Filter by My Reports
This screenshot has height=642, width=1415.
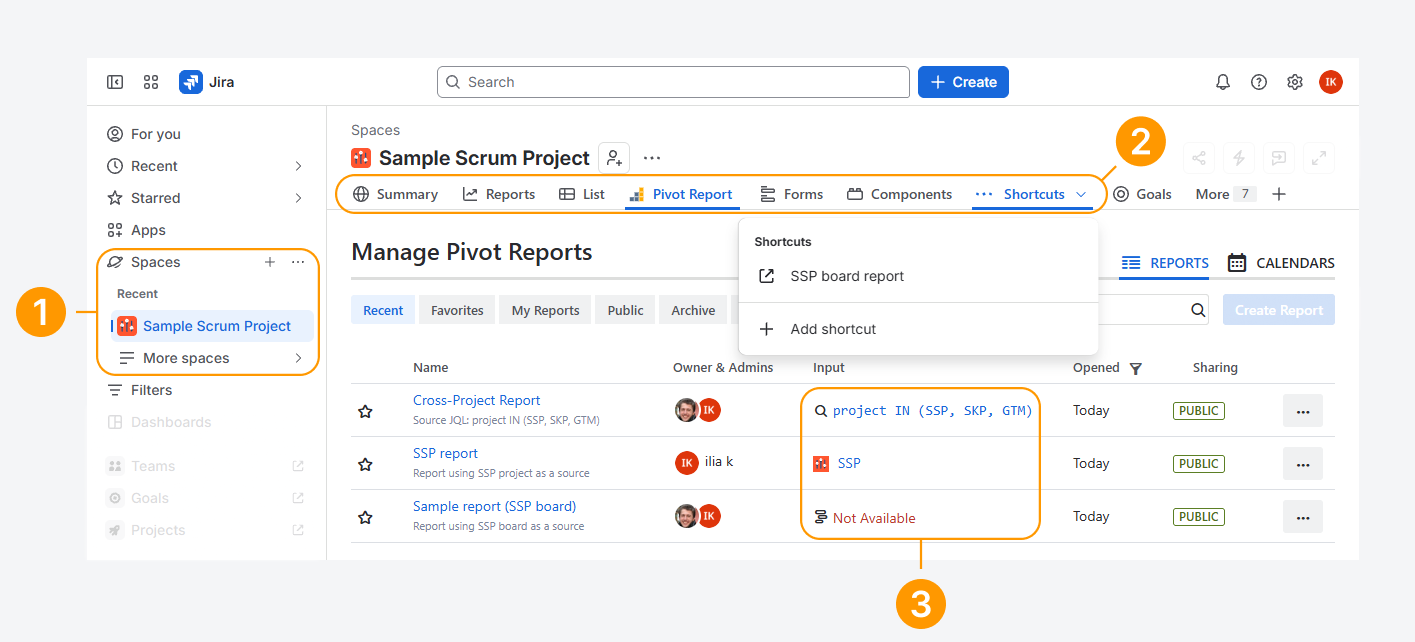(545, 310)
